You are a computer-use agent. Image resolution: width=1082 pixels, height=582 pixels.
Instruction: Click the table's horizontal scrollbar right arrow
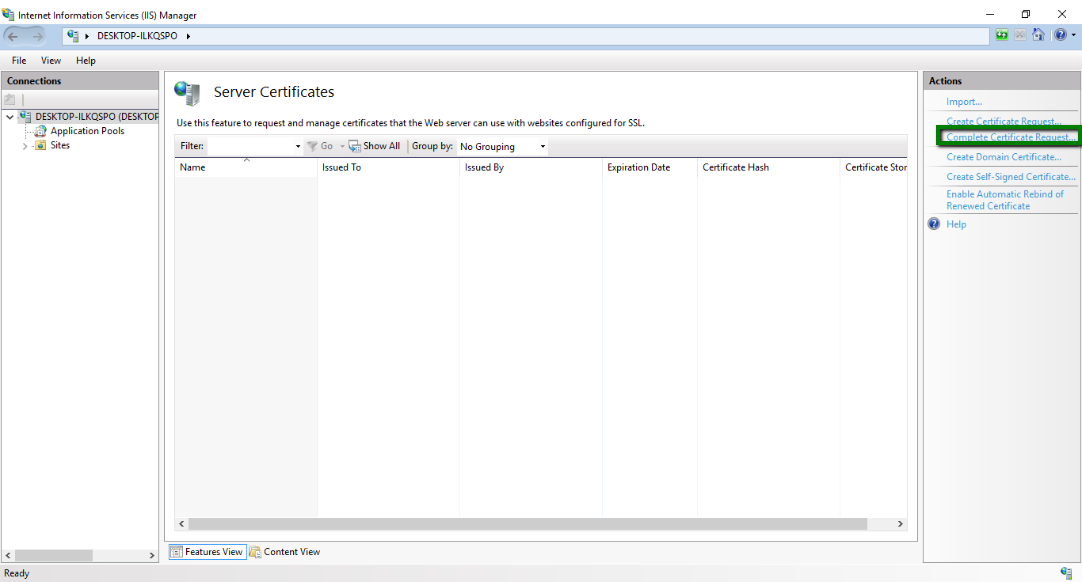point(900,524)
